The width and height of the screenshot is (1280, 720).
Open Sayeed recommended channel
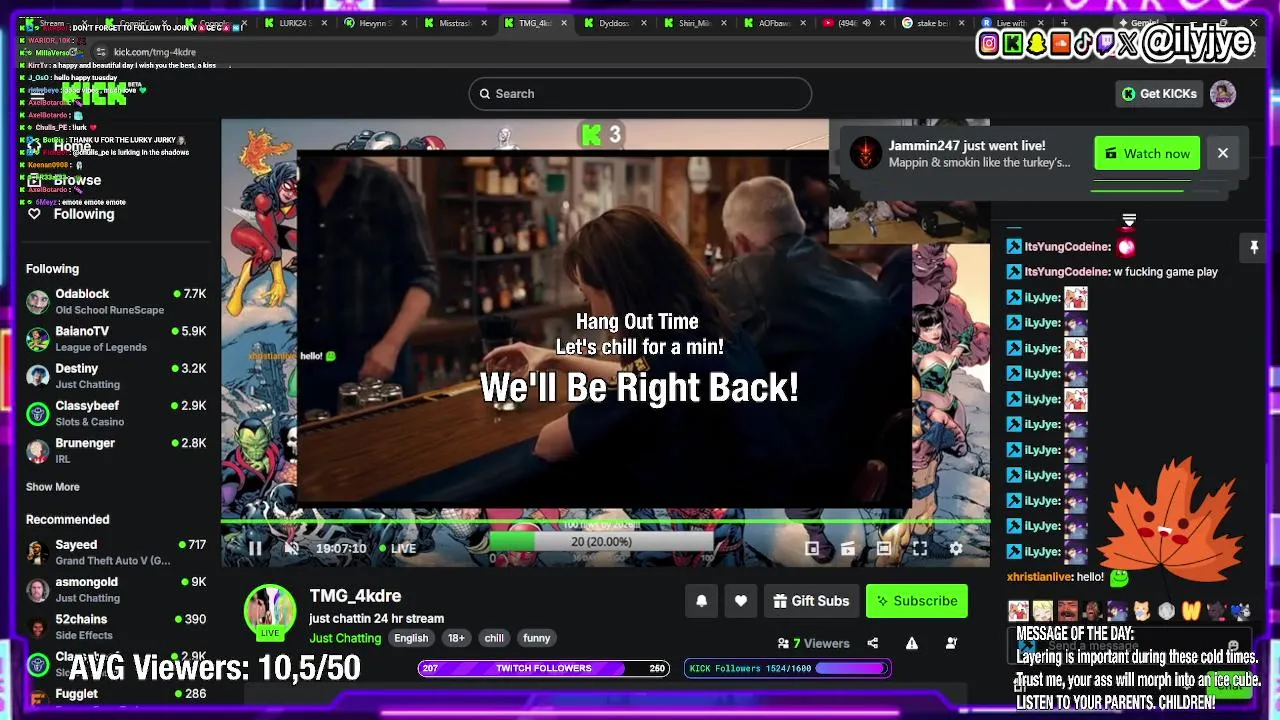116,552
